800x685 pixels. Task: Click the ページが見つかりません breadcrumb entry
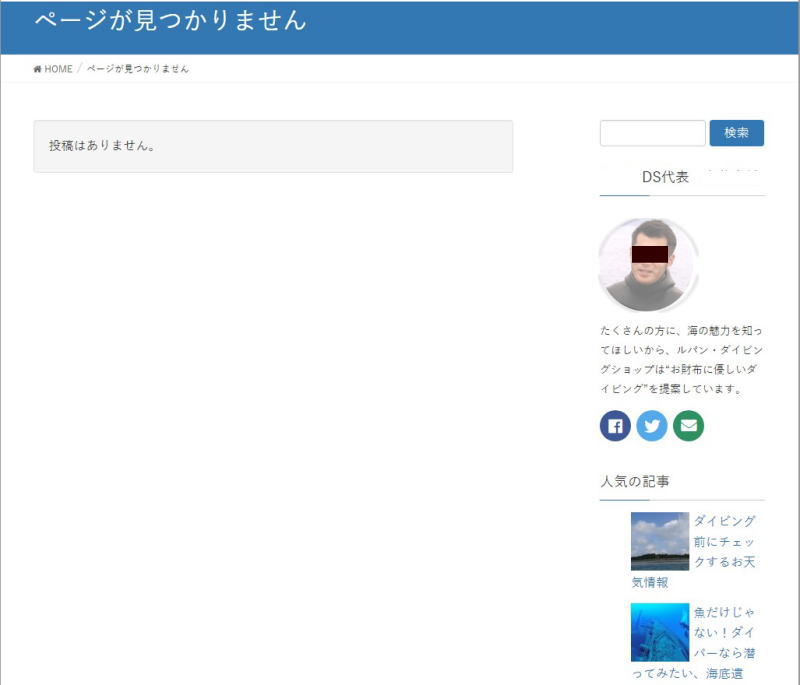pyautogui.click(x=137, y=69)
